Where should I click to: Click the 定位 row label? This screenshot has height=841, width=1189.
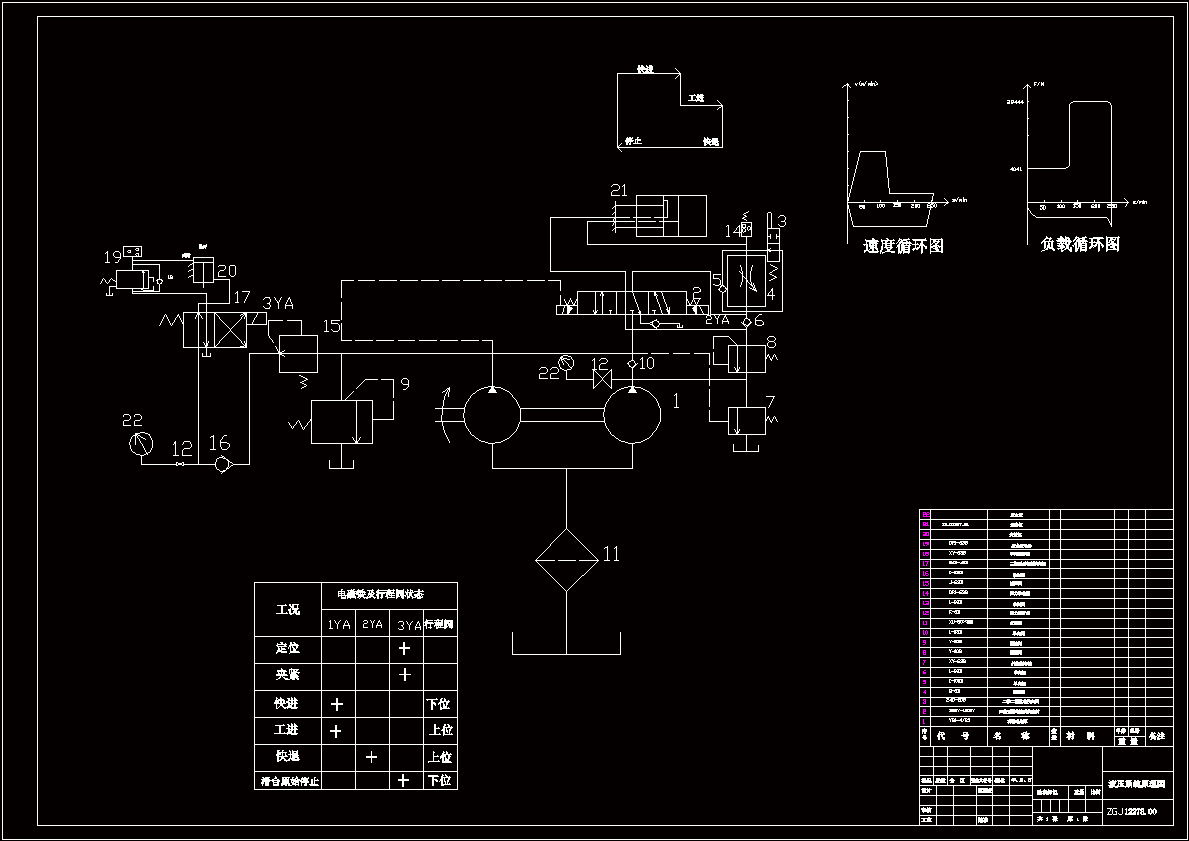(287, 648)
